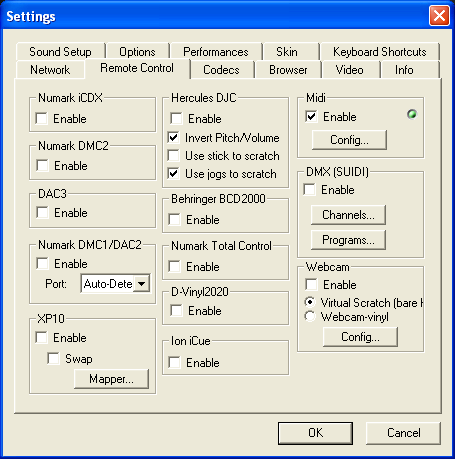The image size is (455, 459).
Task: Open the Keyboard Shortcuts tab
Action: [380, 52]
